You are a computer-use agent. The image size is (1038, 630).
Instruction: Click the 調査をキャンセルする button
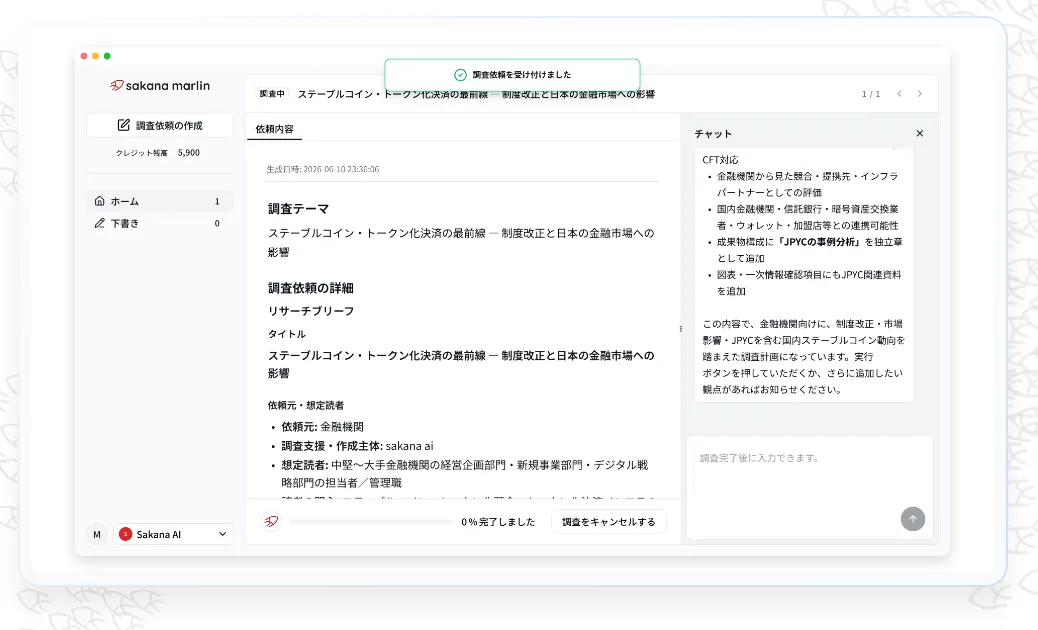608,521
